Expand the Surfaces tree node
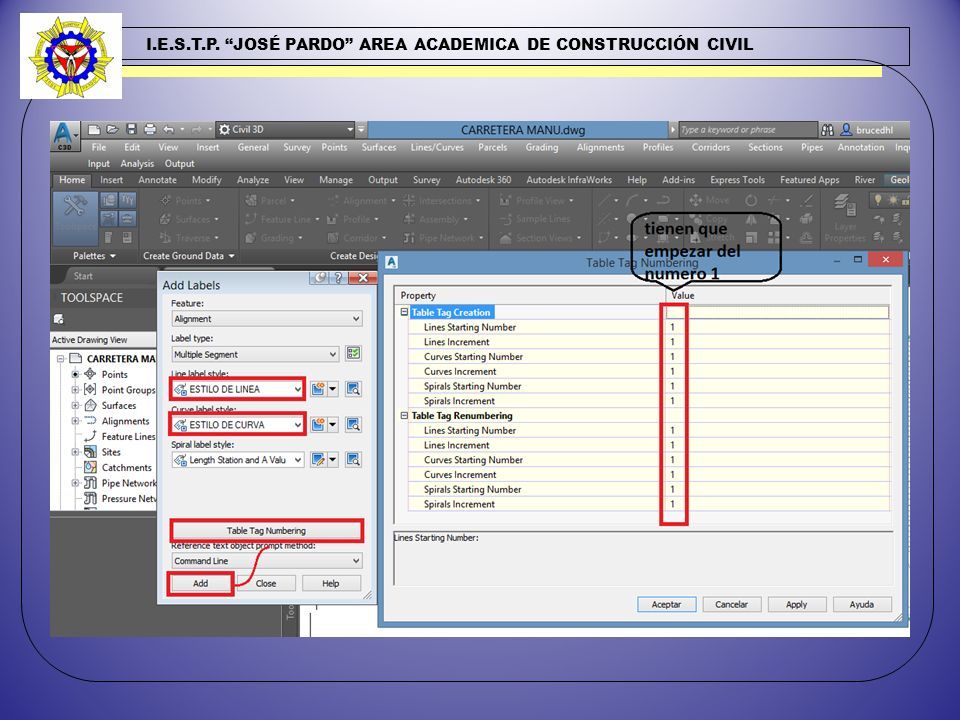 [75, 405]
